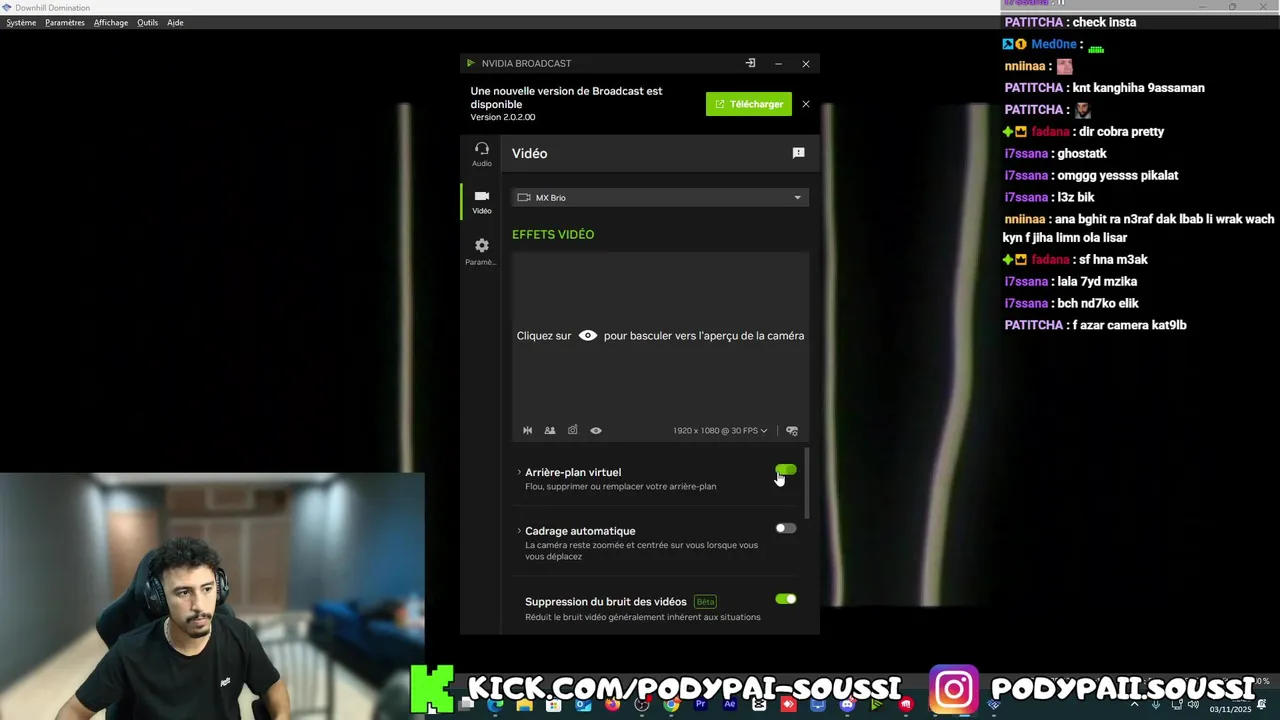Close the NVIDIA Broadcast window
Image resolution: width=1280 pixels, height=720 pixels.
pyautogui.click(x=806, y=63)
